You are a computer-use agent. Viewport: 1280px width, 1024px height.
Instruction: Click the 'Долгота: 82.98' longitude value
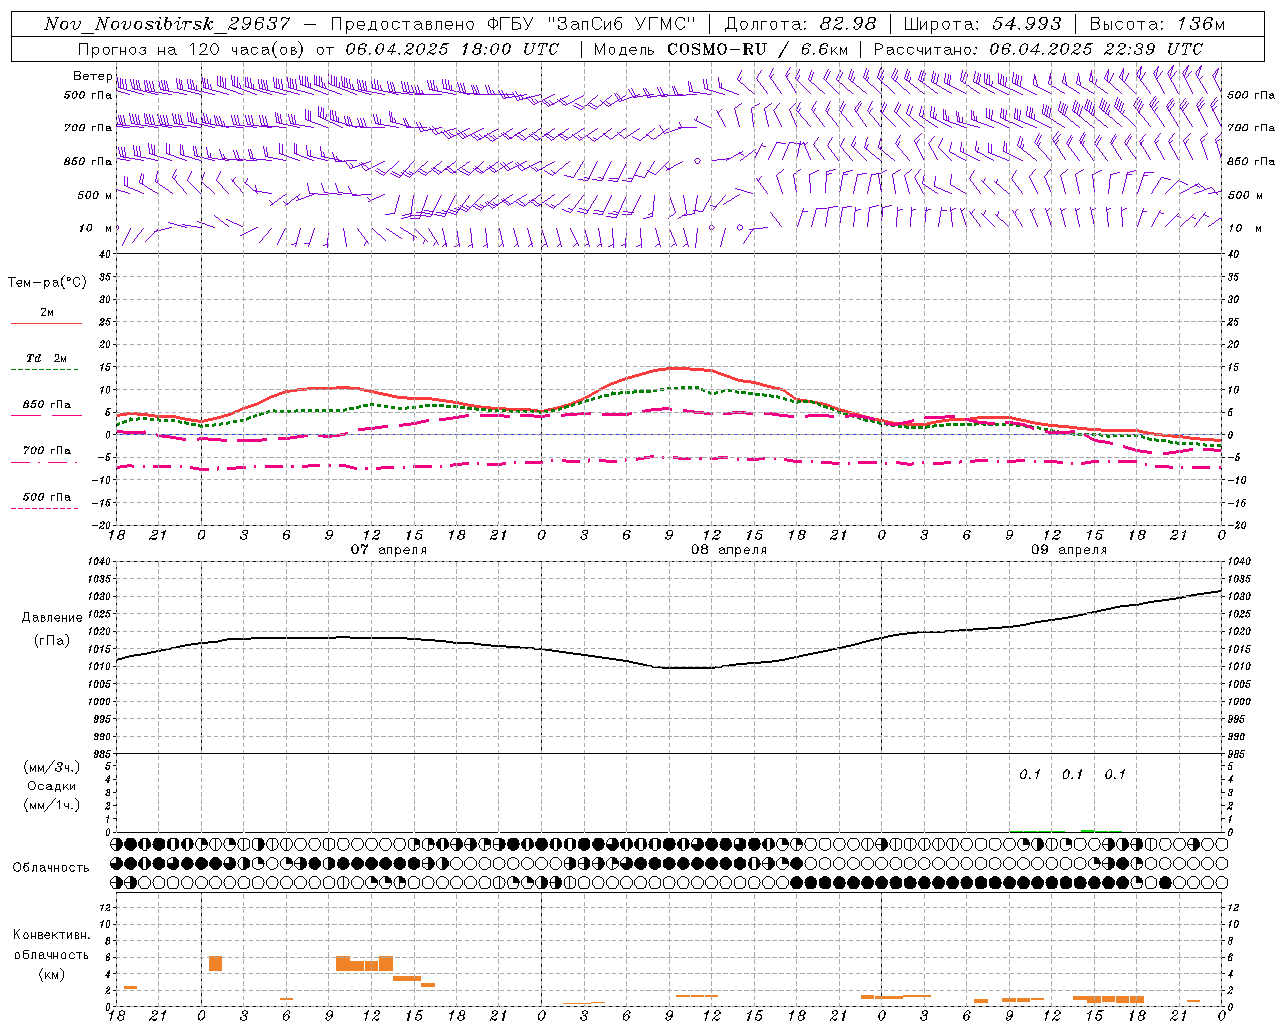[x=800, y=24]
